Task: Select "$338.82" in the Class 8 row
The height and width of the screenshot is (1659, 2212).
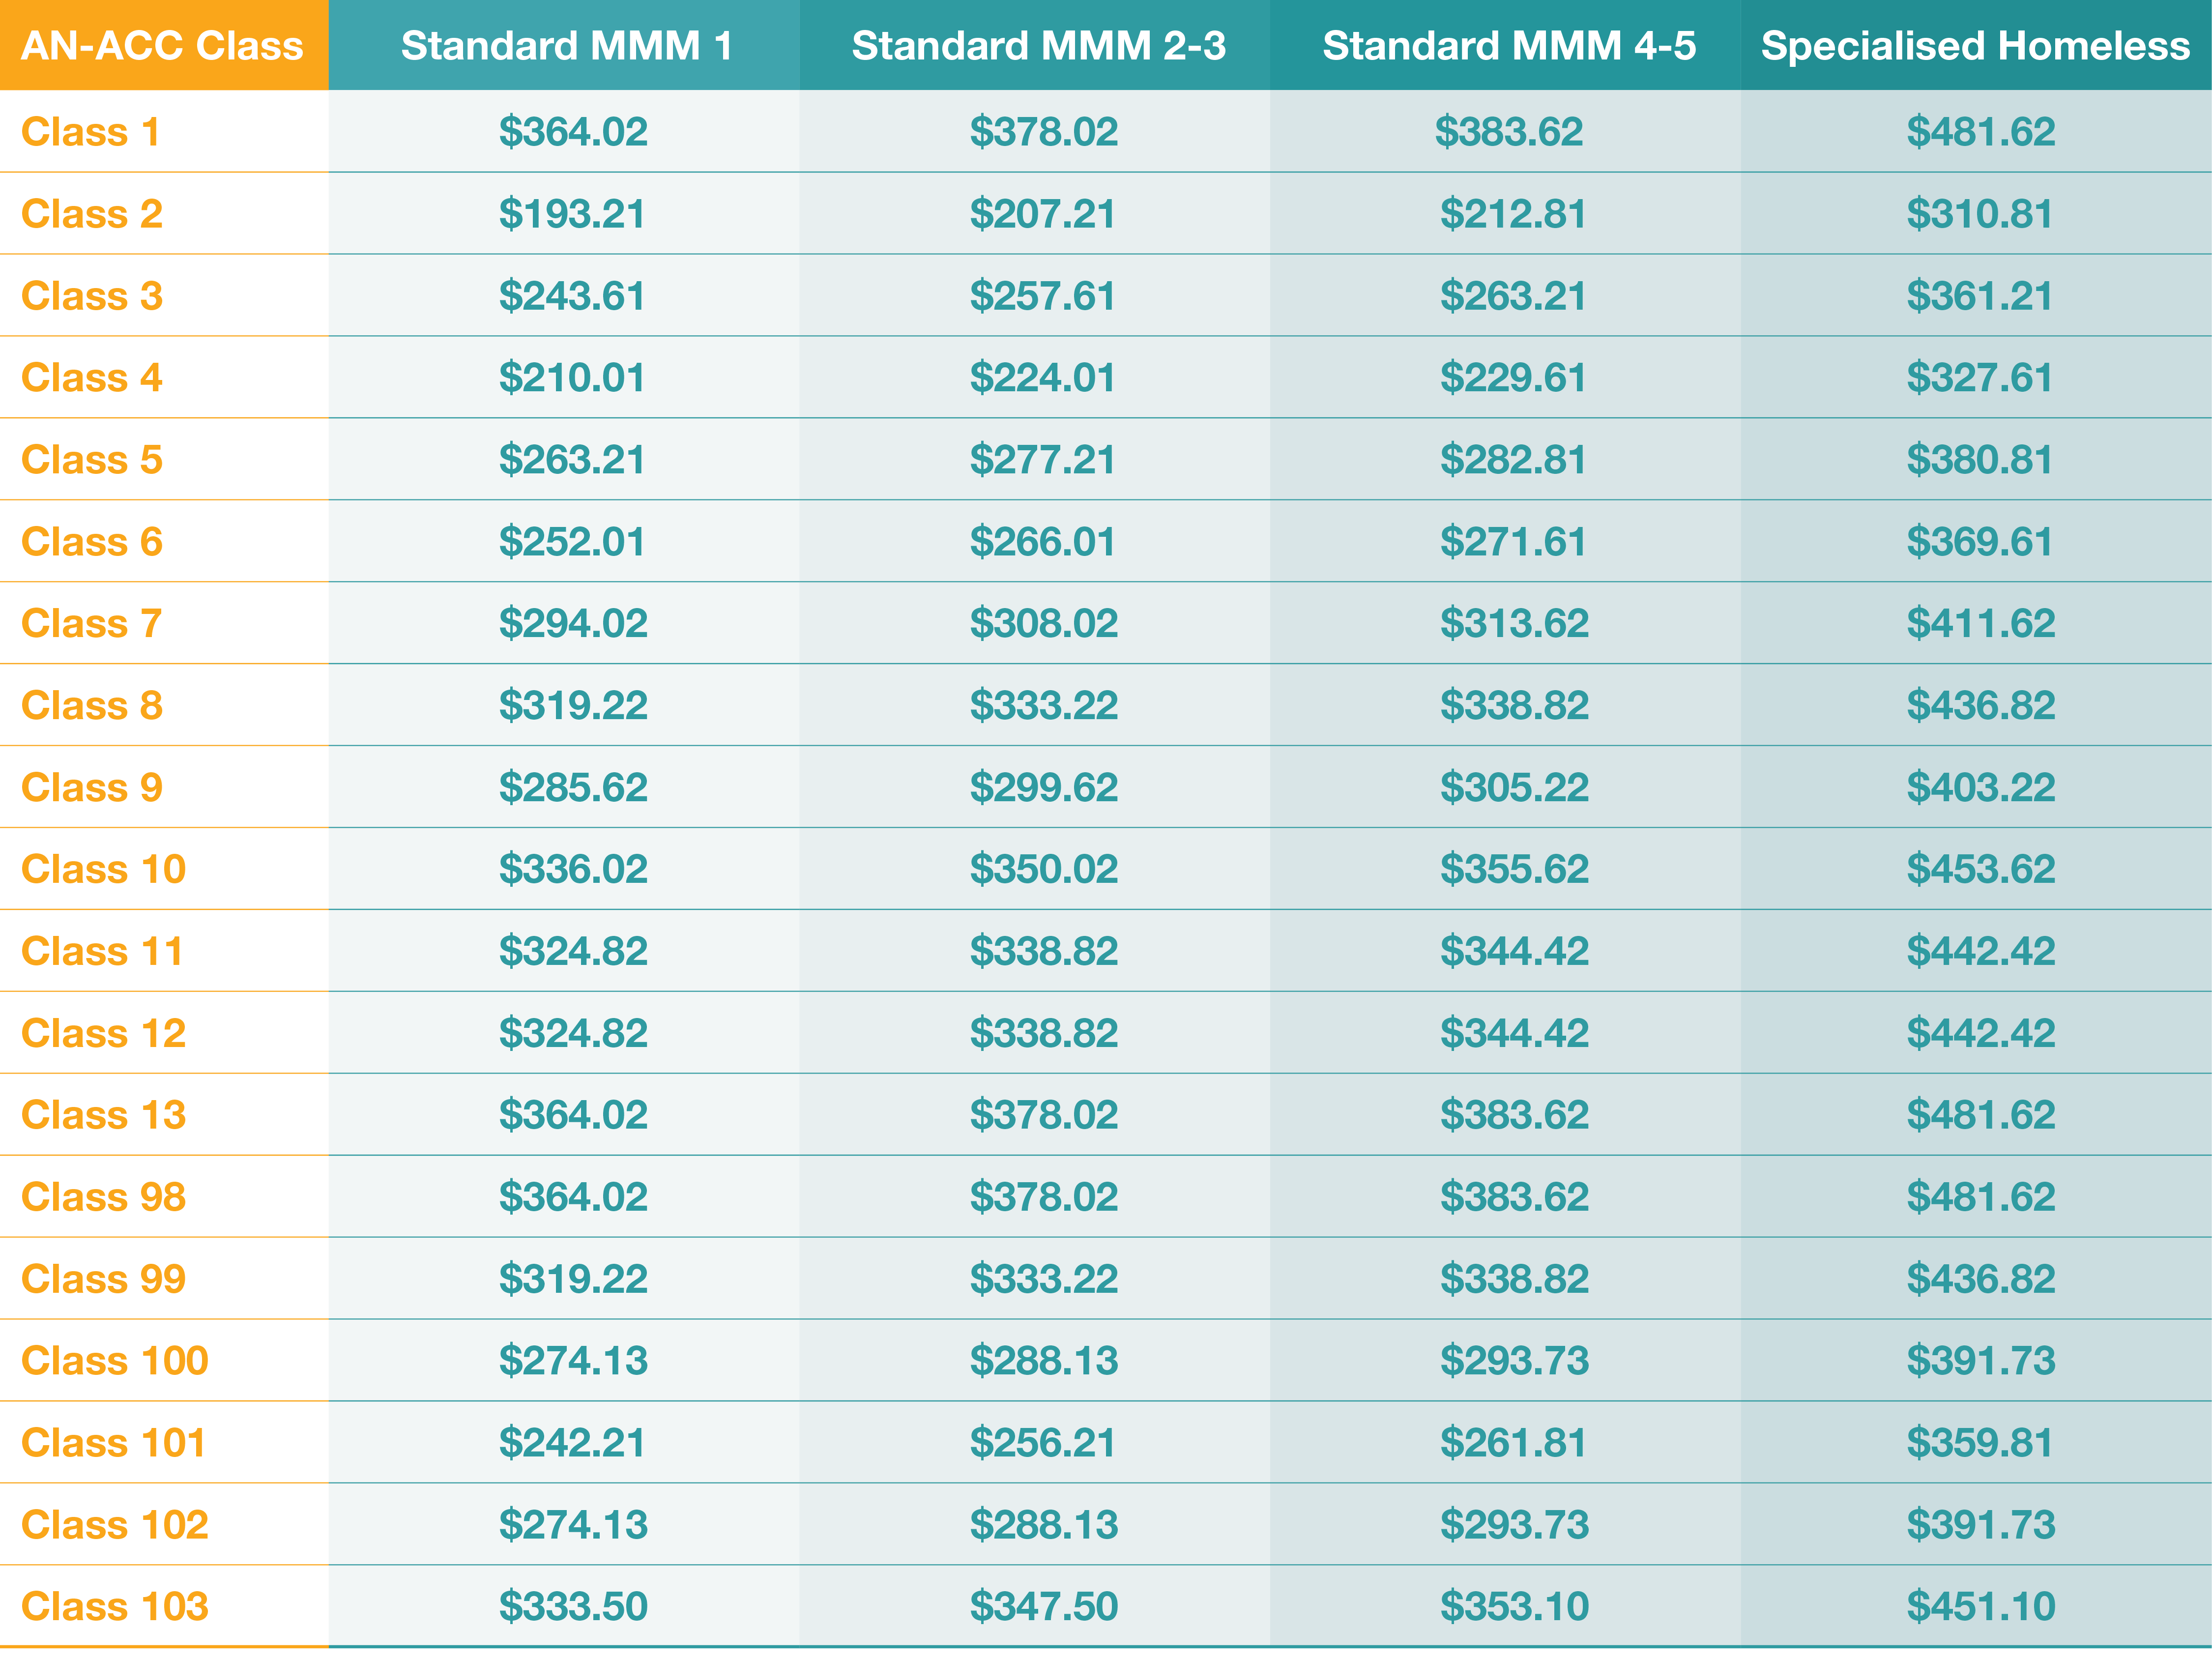Action: click(1514, 706)
